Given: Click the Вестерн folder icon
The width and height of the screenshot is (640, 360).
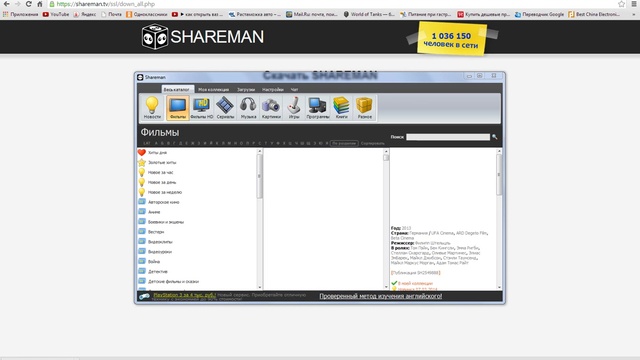Looking at the screenshot, I should 142,231.
